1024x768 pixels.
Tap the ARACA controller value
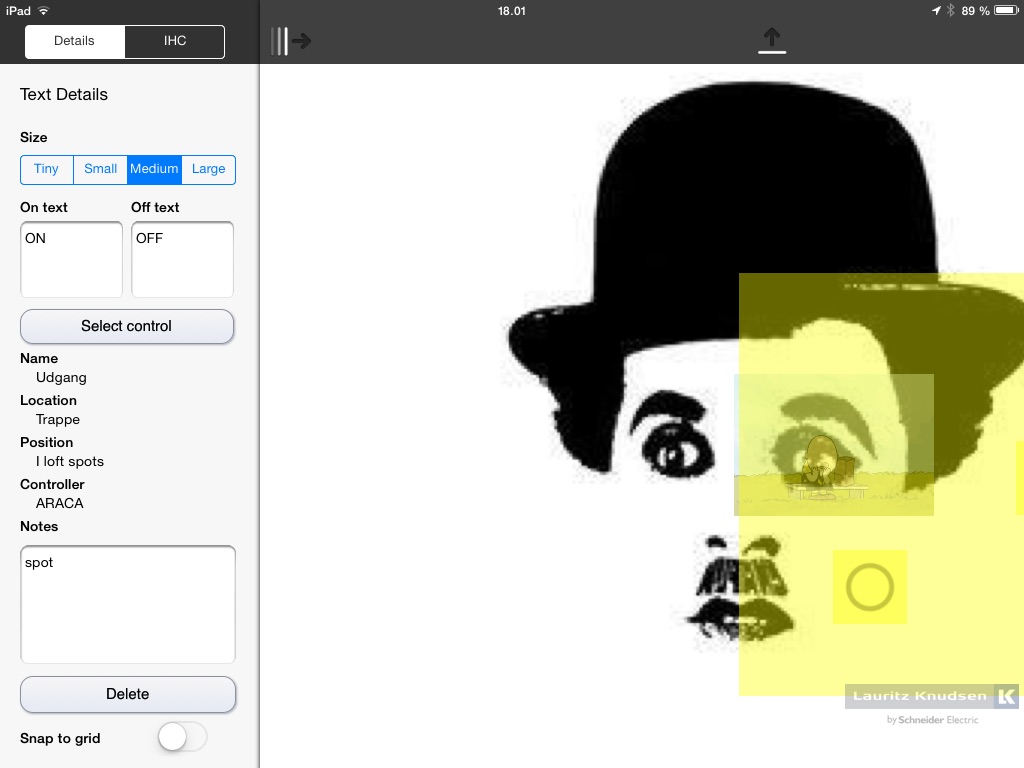pyautogui.click(x=60, y=503)
